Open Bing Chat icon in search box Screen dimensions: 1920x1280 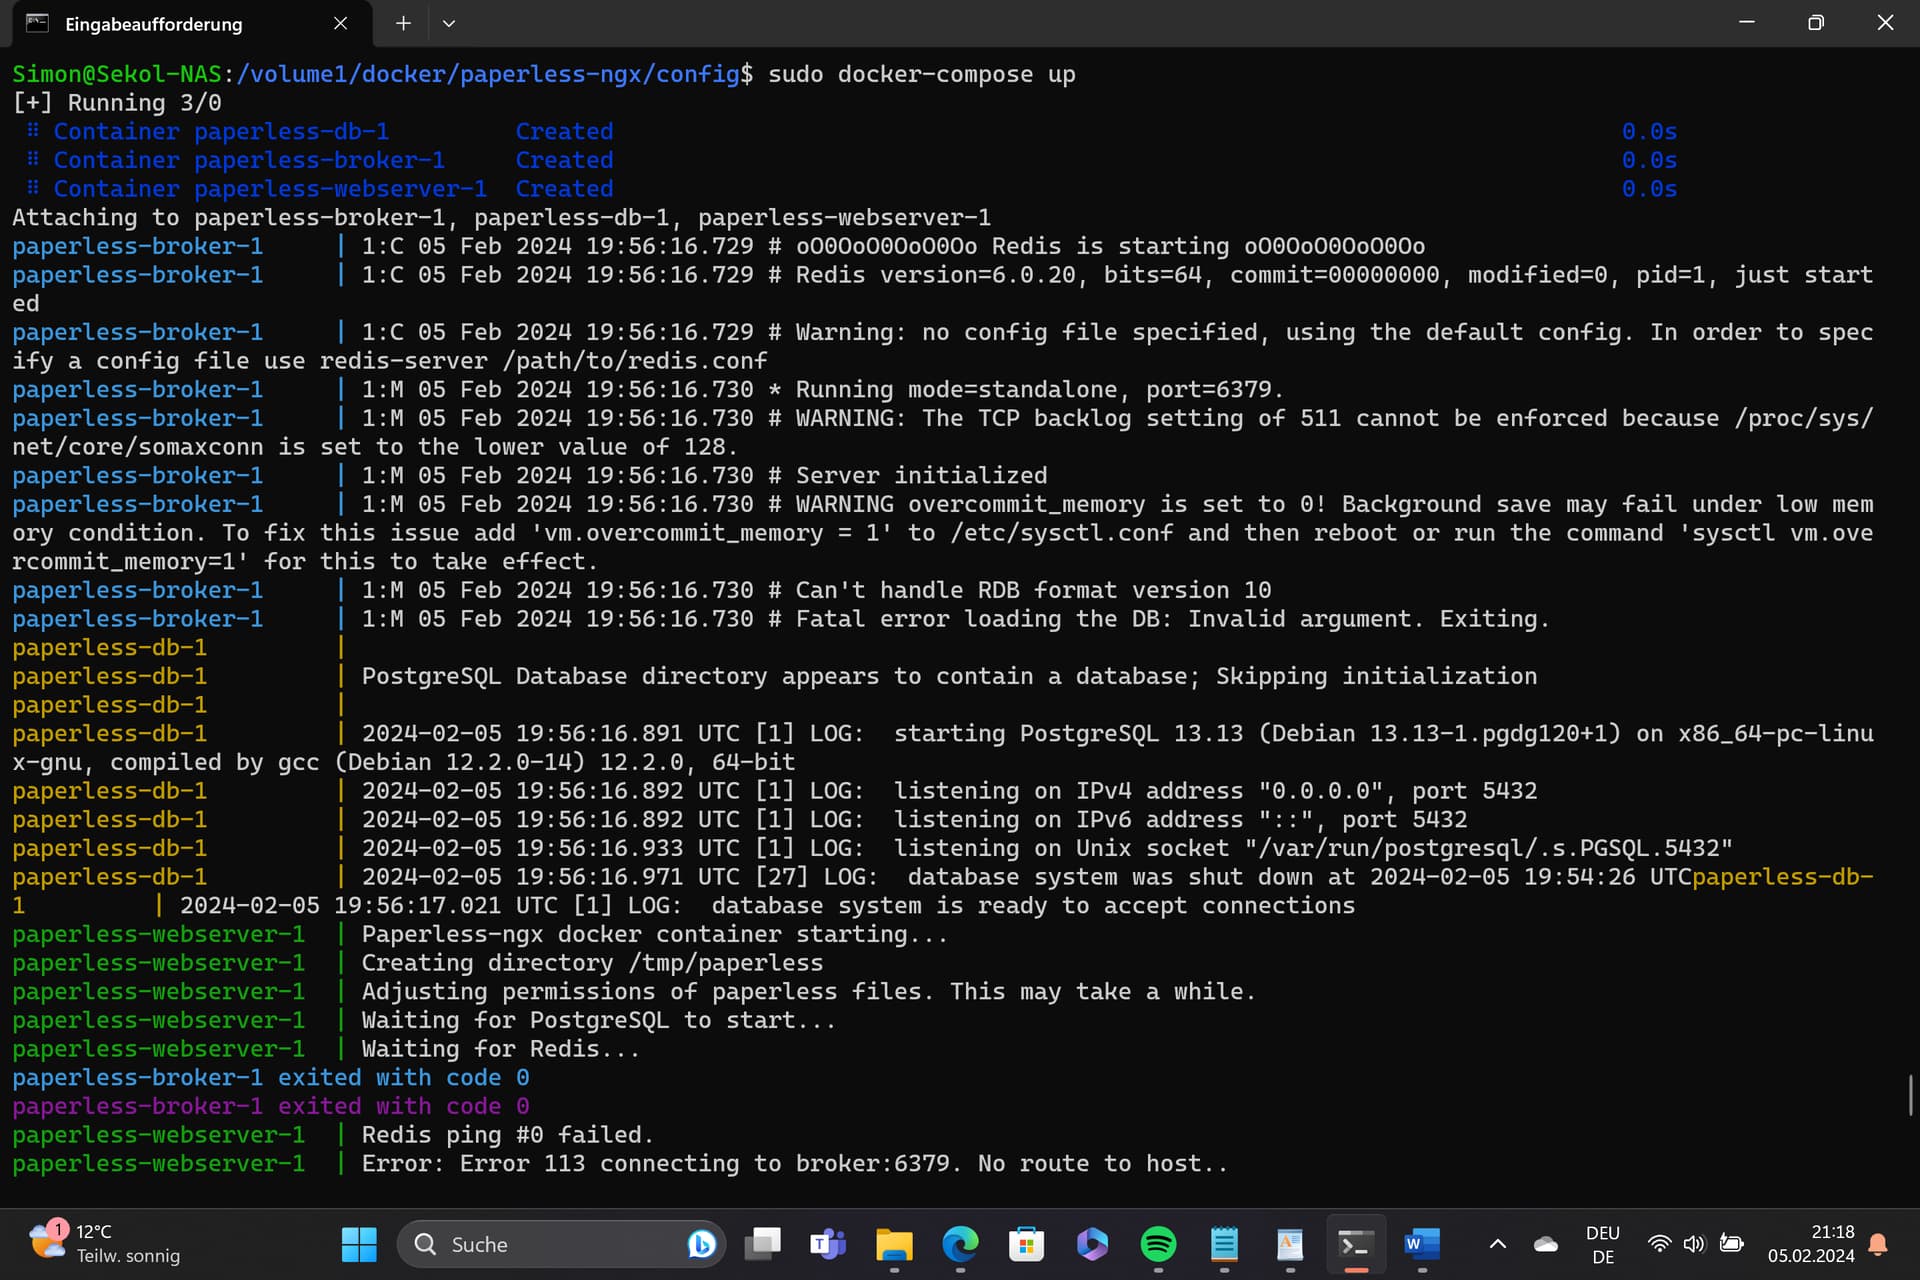[x=701, y=1244]
